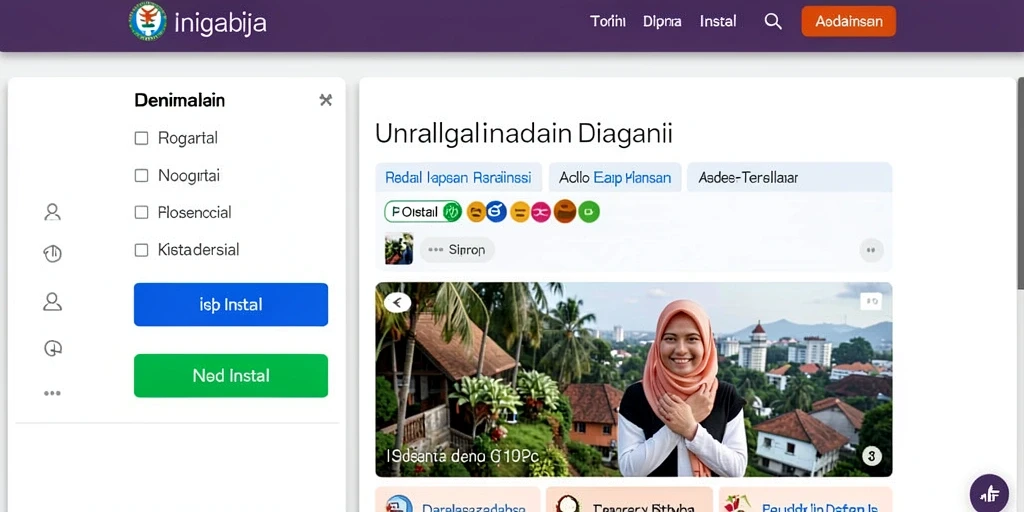Screen dimensions: 1024x512
Task: Click the small avatar thumbnail beside Sinron
Action: click(398, 249)
